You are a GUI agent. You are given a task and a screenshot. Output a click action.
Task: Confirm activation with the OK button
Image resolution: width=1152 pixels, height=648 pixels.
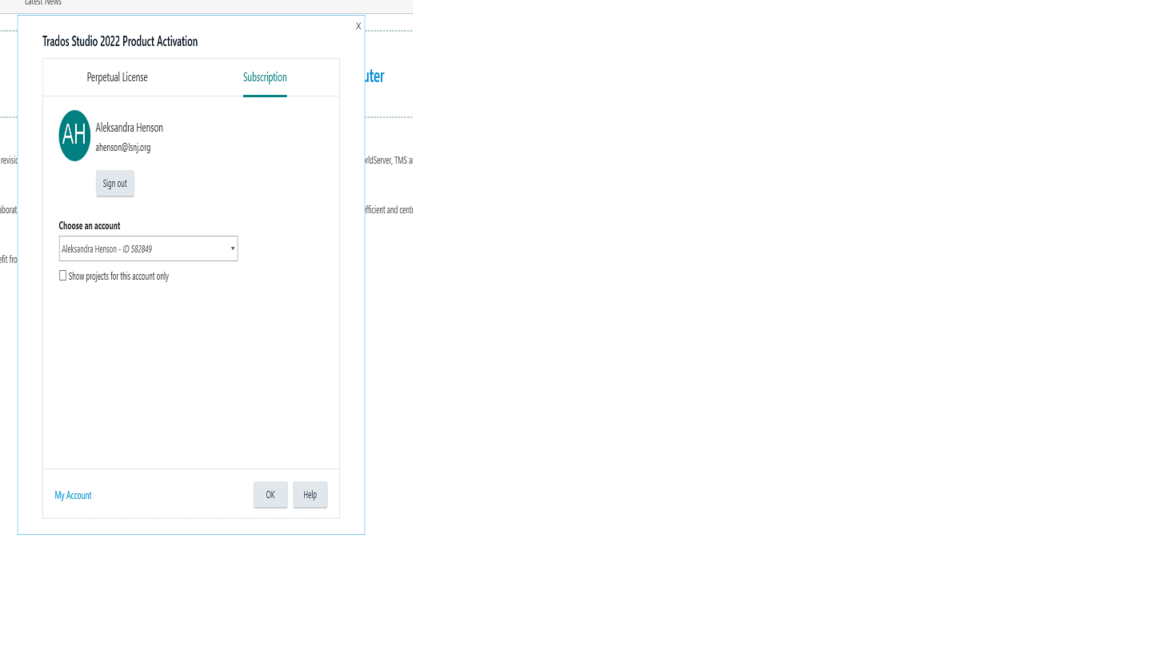[269, 494]
